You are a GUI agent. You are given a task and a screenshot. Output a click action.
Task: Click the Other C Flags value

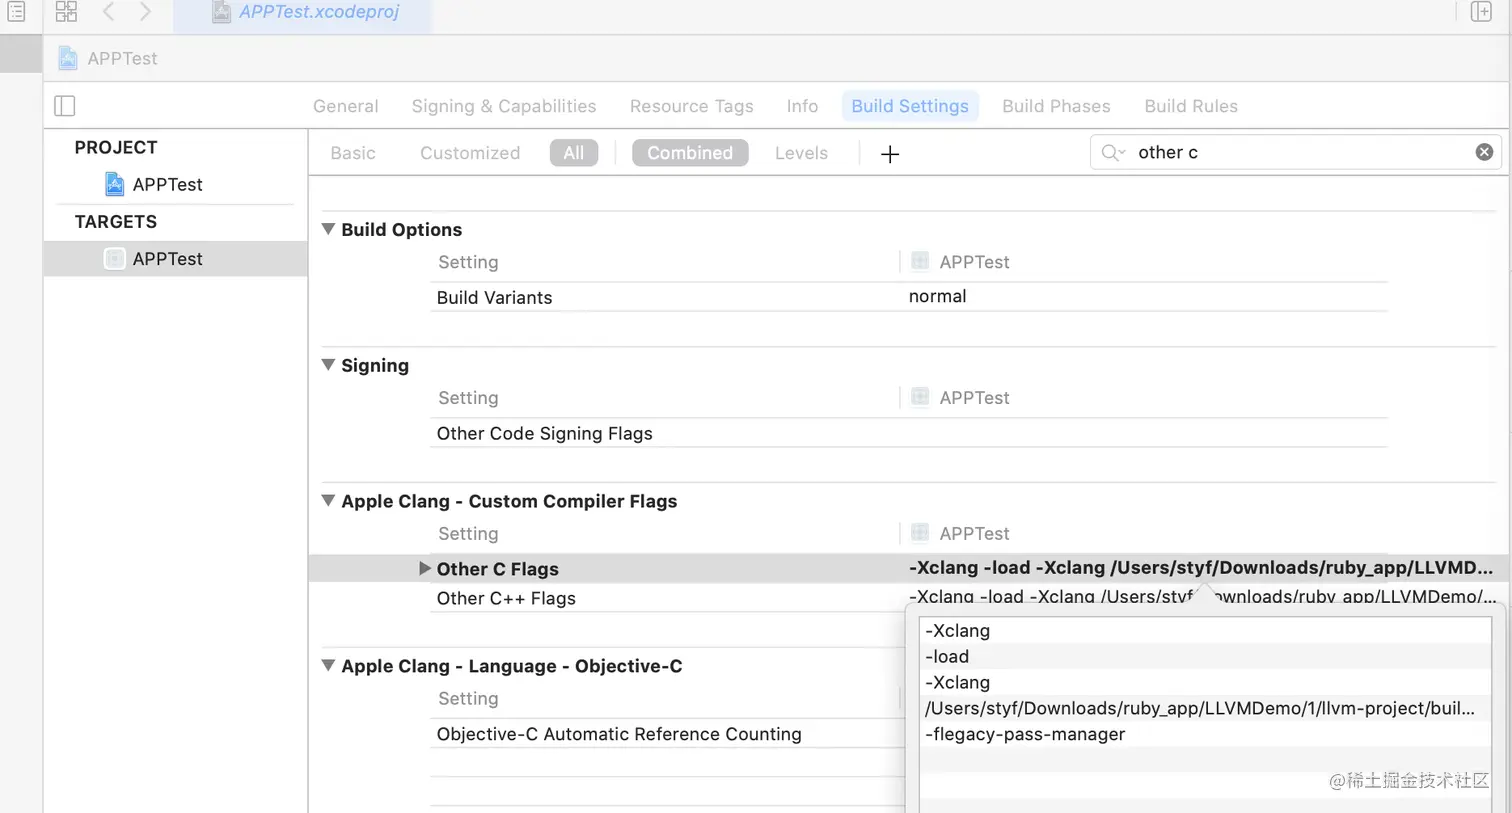coord(1200,568)
